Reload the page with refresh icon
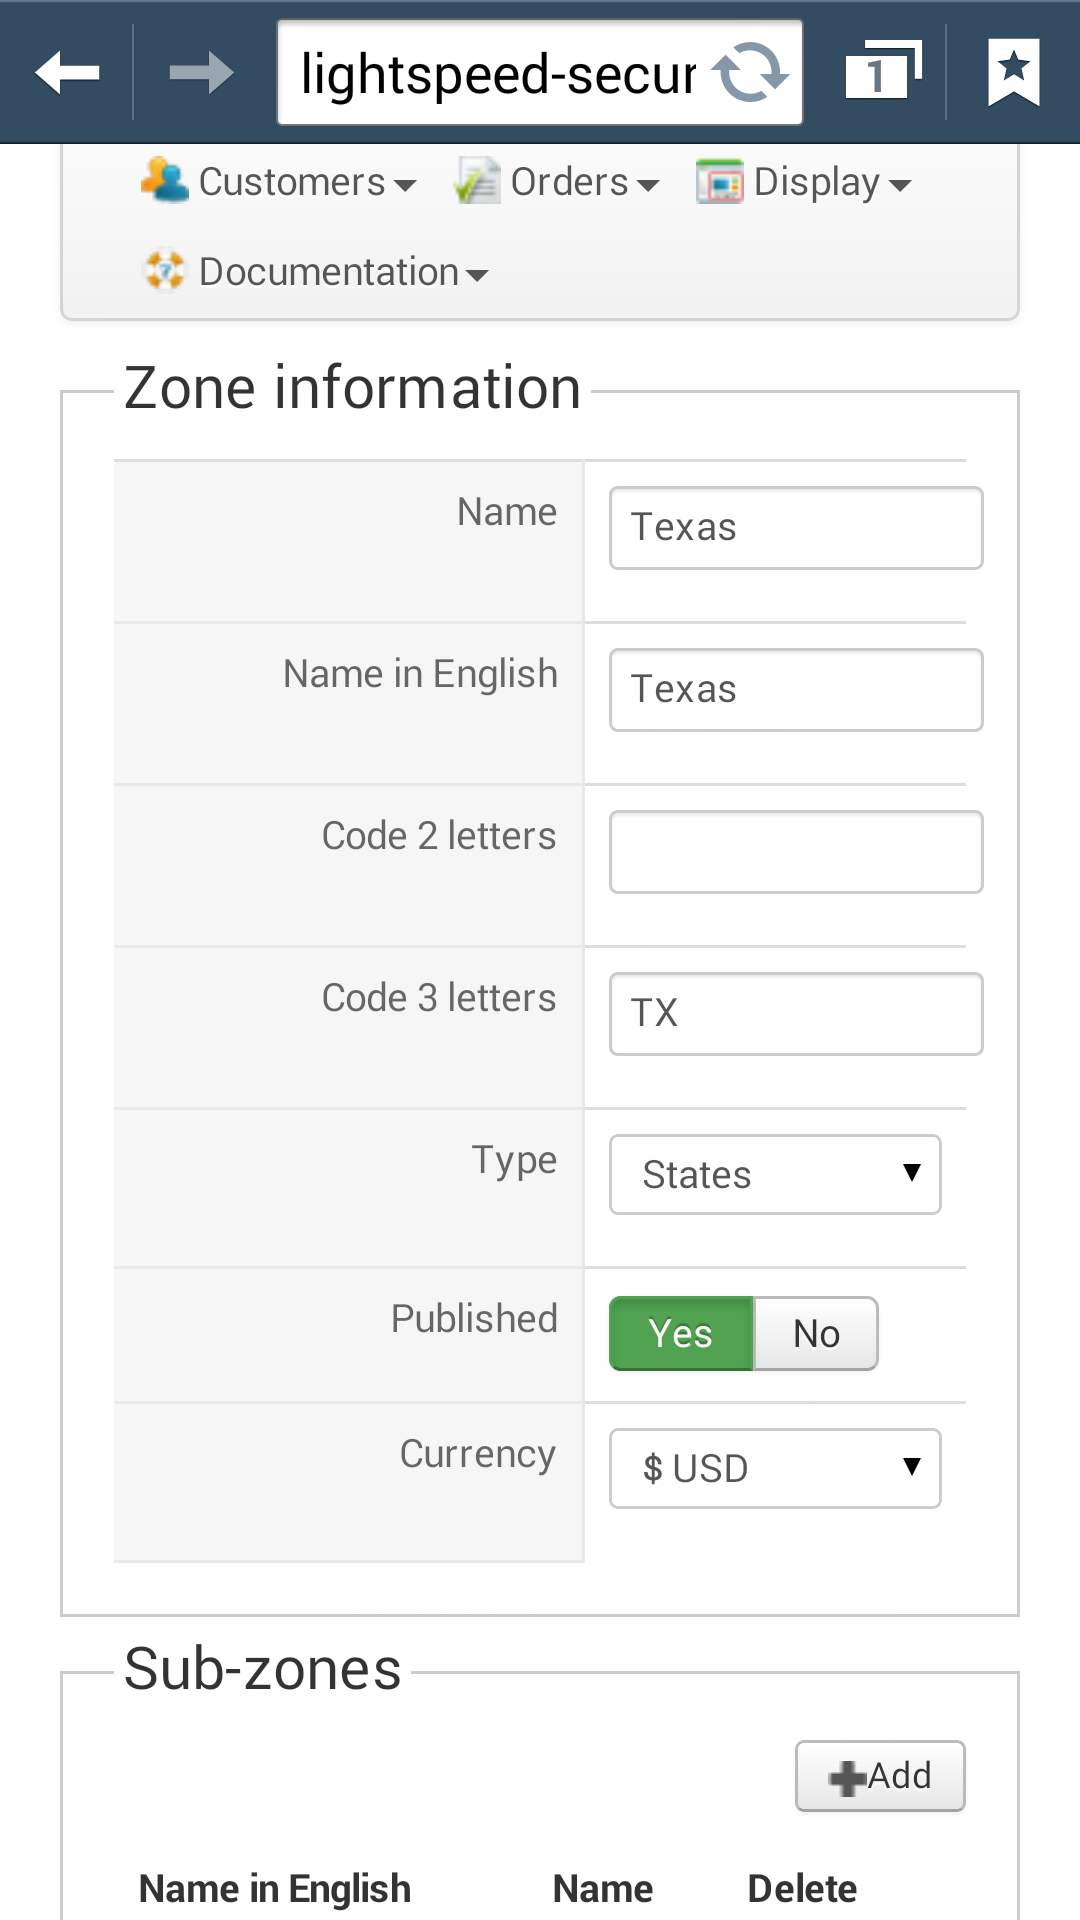This screenshot has height=1920, width=1080. click(x=750, y=73)
